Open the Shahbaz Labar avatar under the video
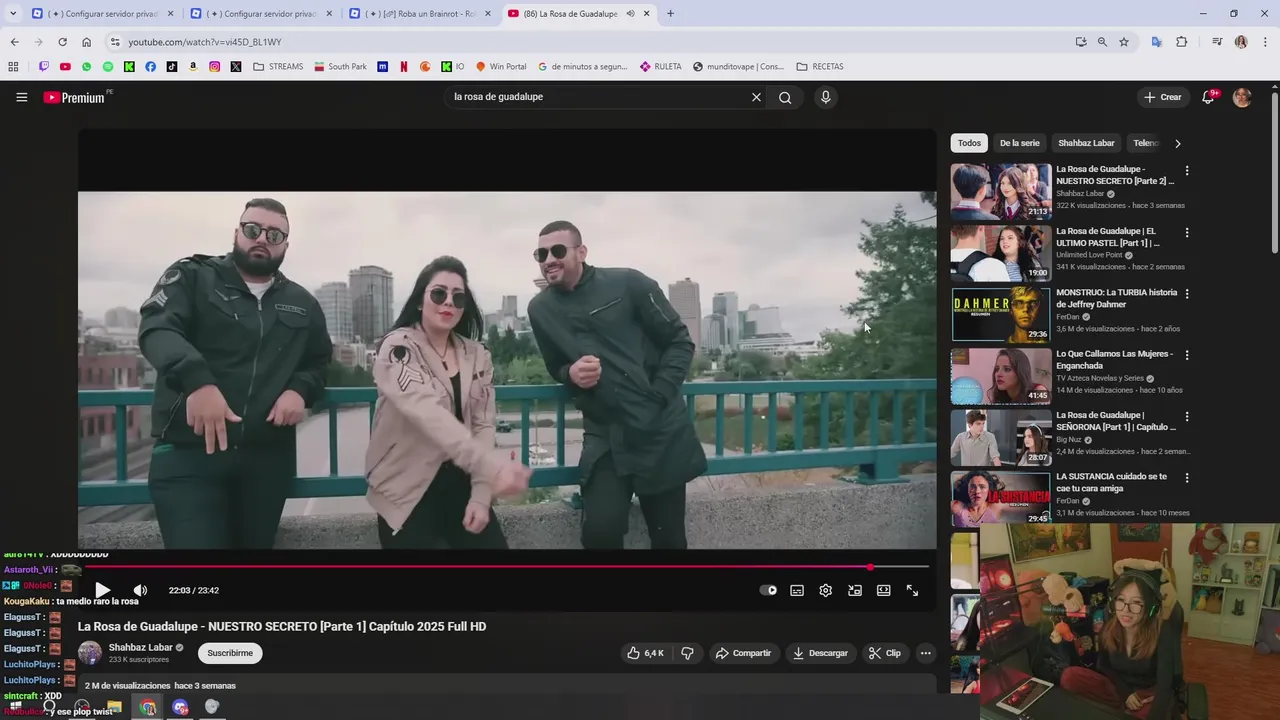Screen dimensions: 1280x720 pyautogui.click(x=90, y=653)
